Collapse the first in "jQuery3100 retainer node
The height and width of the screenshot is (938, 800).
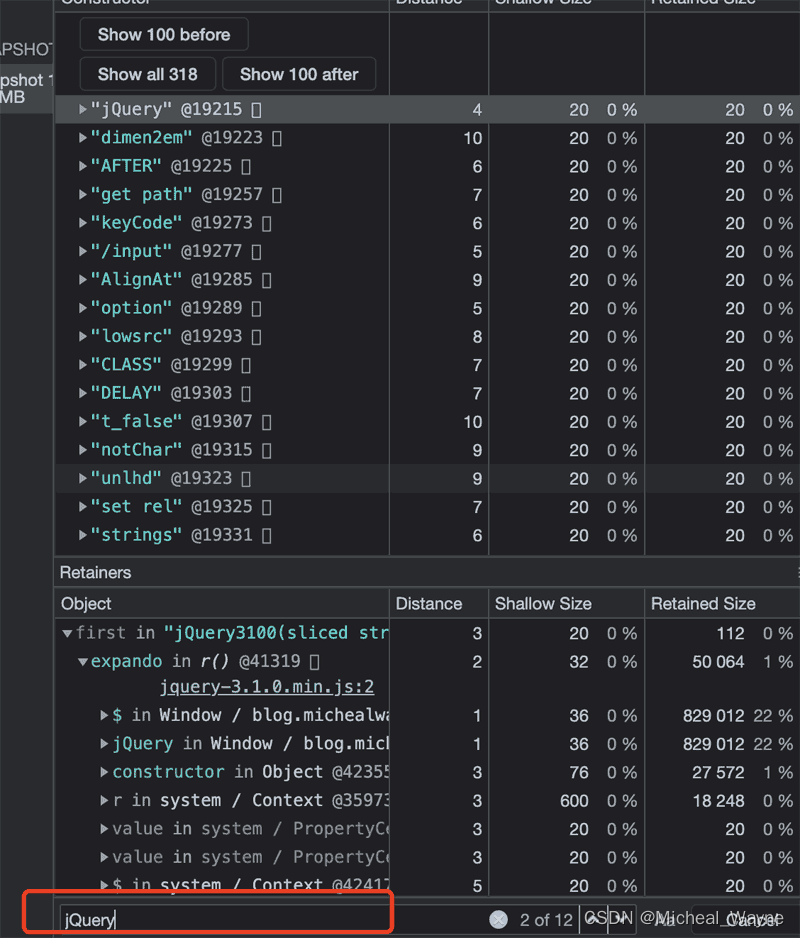67,633
